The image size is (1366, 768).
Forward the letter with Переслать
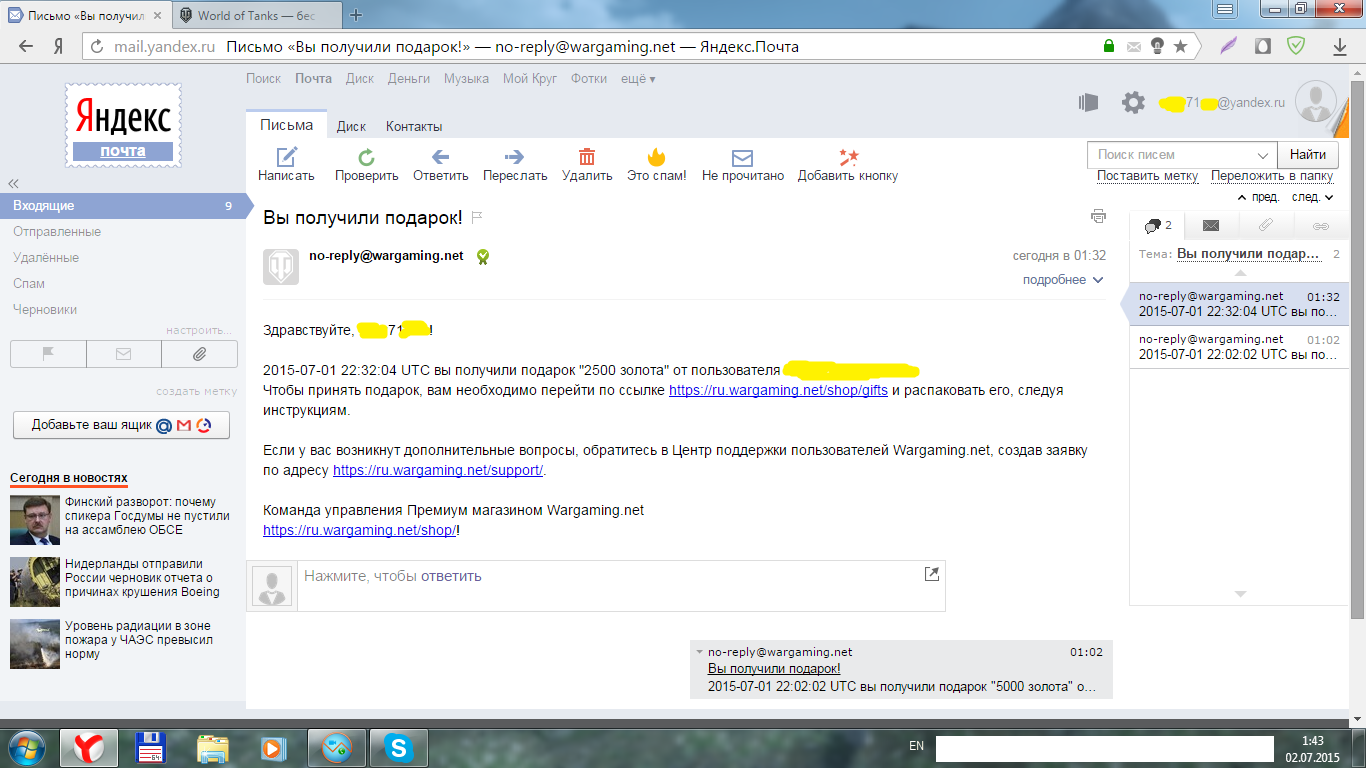tap(515, 166)
